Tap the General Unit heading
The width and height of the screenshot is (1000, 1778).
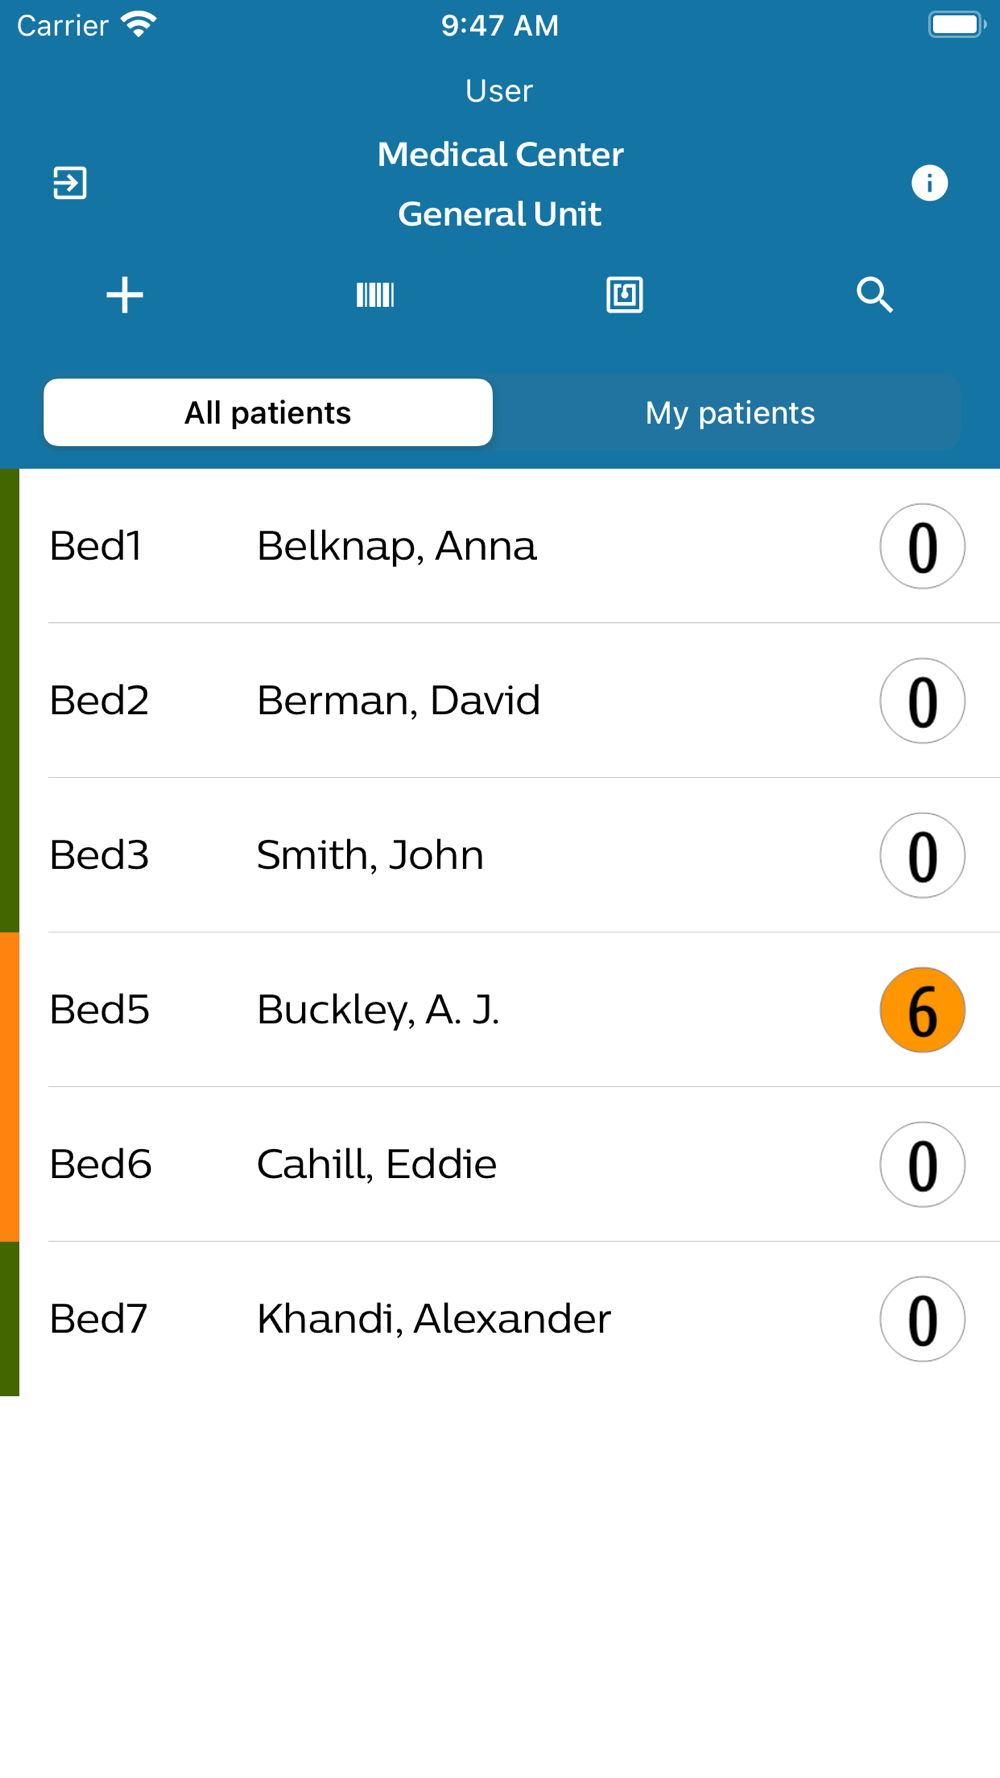500,214
